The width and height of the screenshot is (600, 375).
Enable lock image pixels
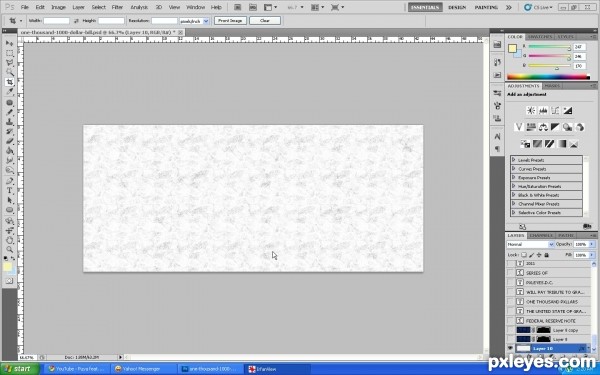(x=532, y=255)
